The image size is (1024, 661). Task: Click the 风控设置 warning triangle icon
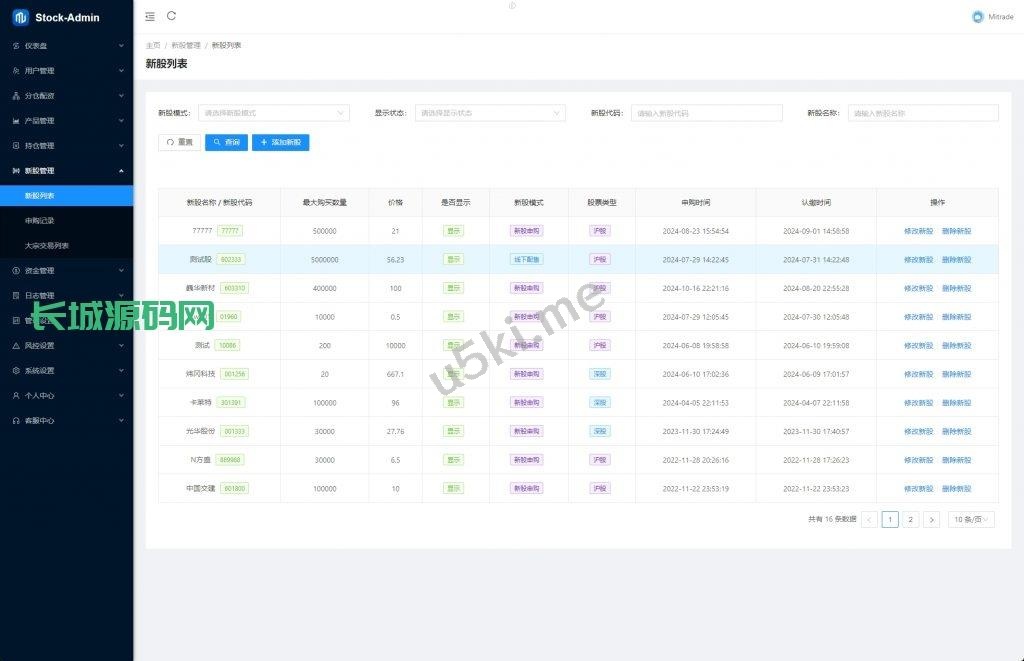[16, 346]
